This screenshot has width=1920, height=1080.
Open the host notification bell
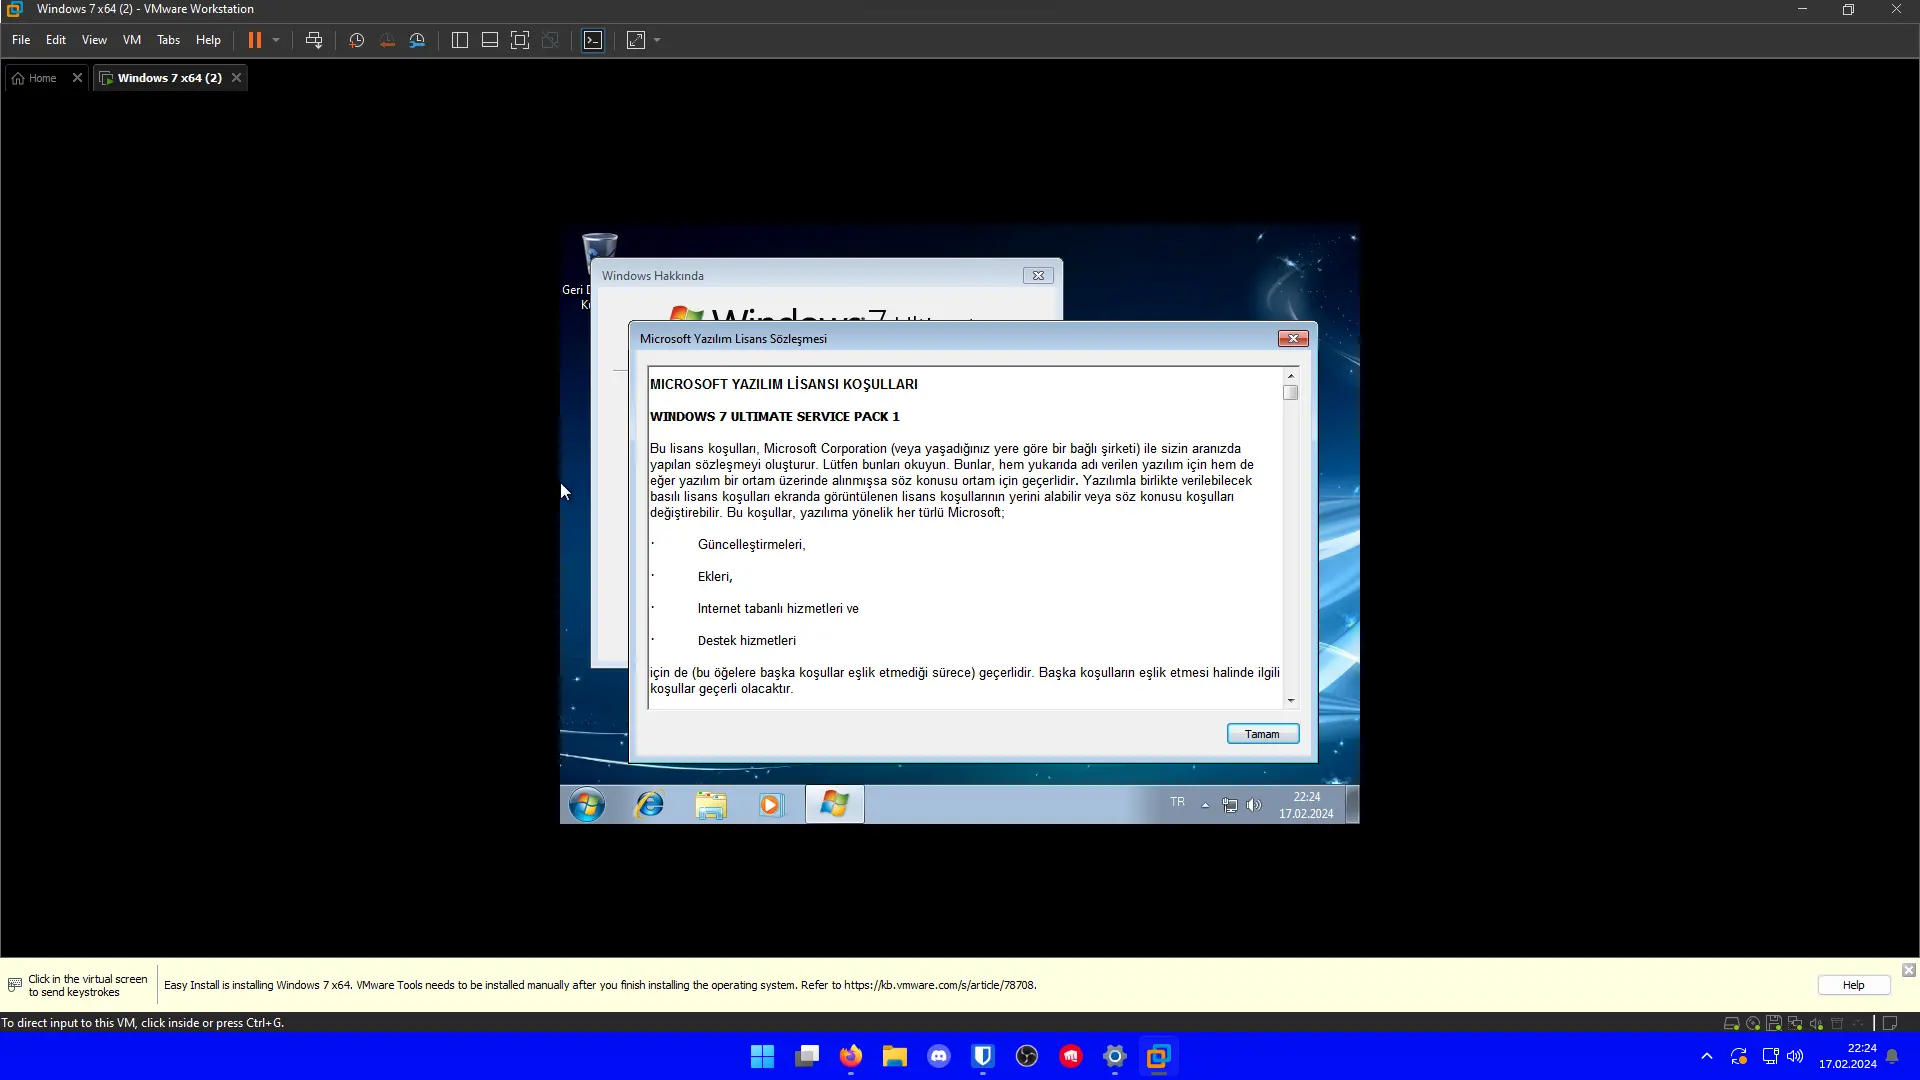(x=1892, y=1056)
